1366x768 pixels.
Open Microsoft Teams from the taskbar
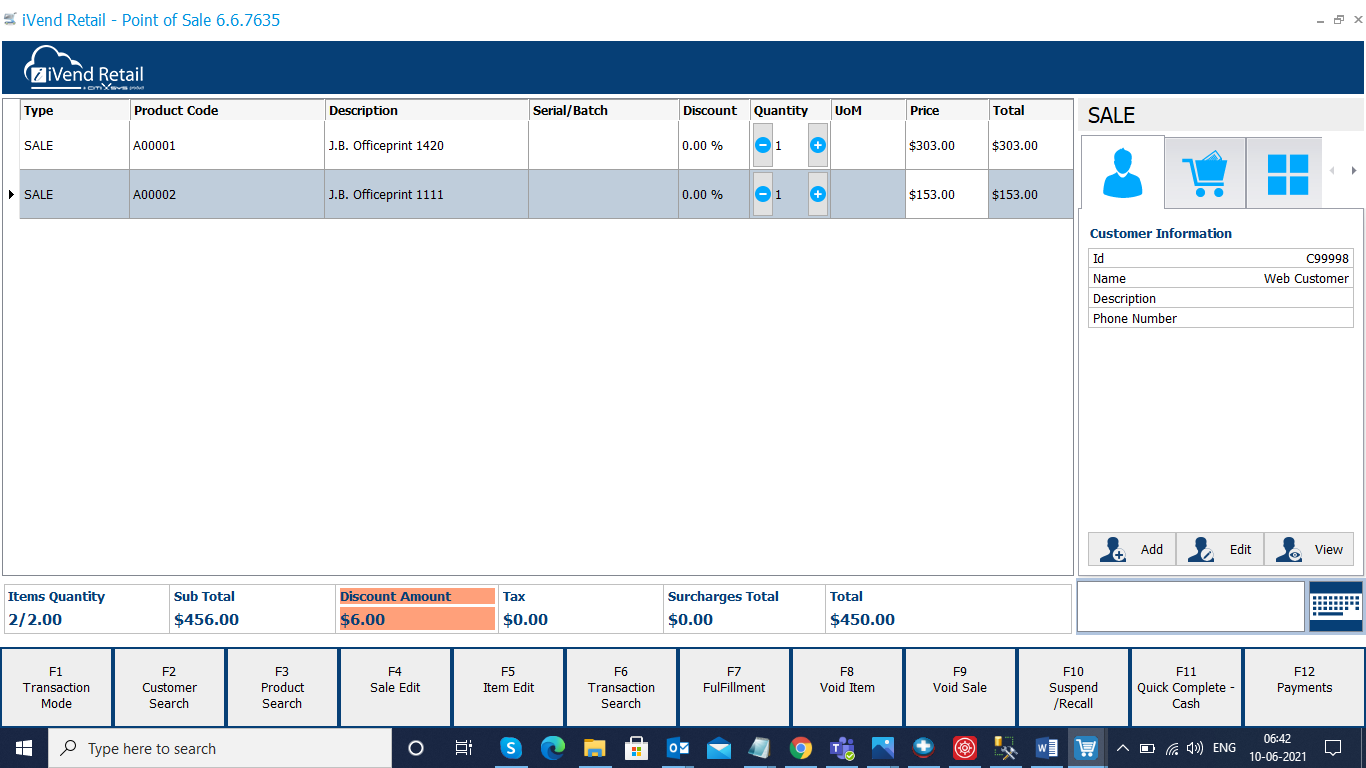coord(842,748)
